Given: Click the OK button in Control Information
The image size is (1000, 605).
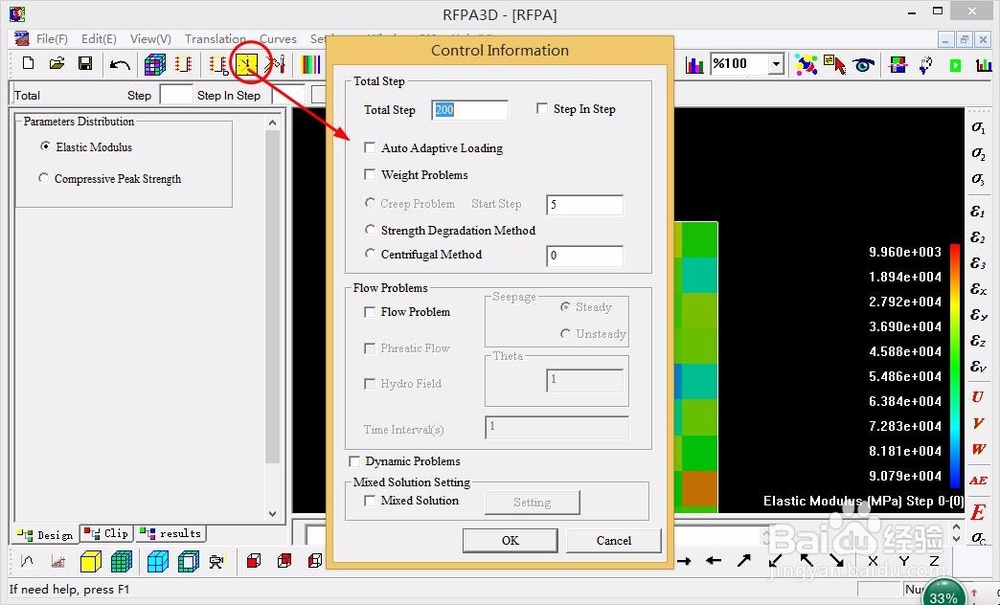Looking at the screenshot, I should 509,540.
